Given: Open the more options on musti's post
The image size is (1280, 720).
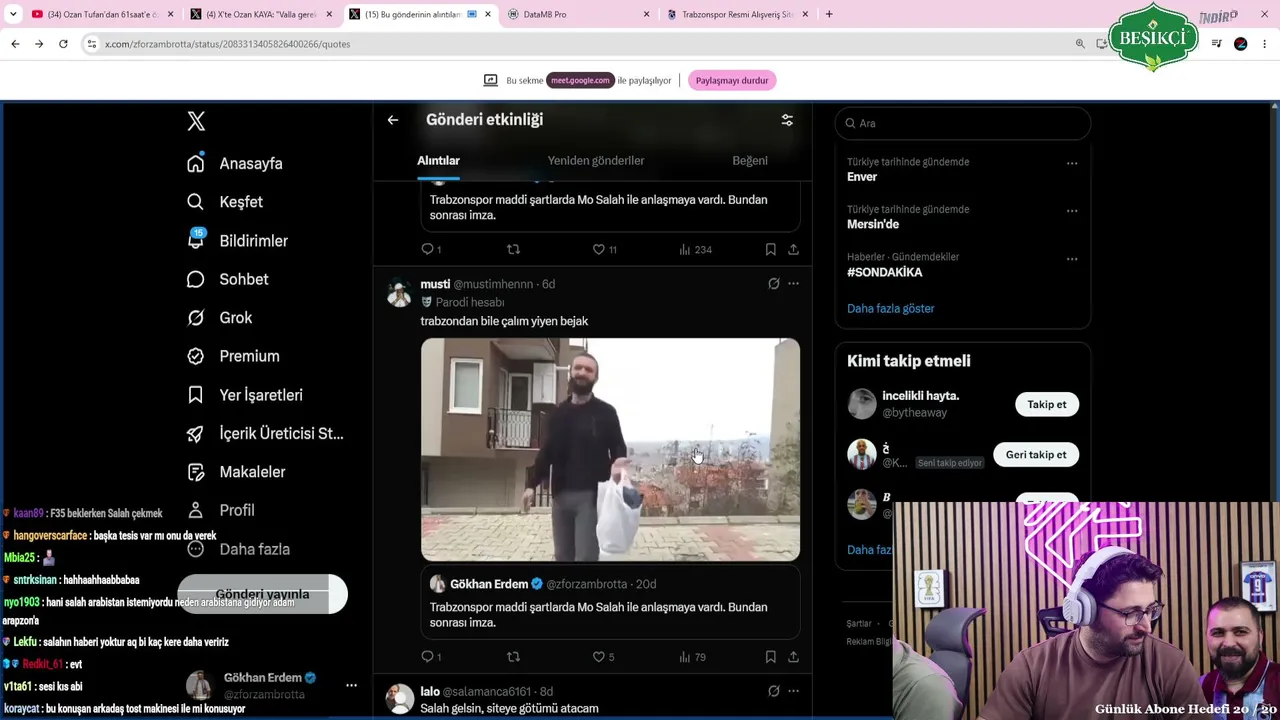Looking at the screenshot, I should 793,284.
